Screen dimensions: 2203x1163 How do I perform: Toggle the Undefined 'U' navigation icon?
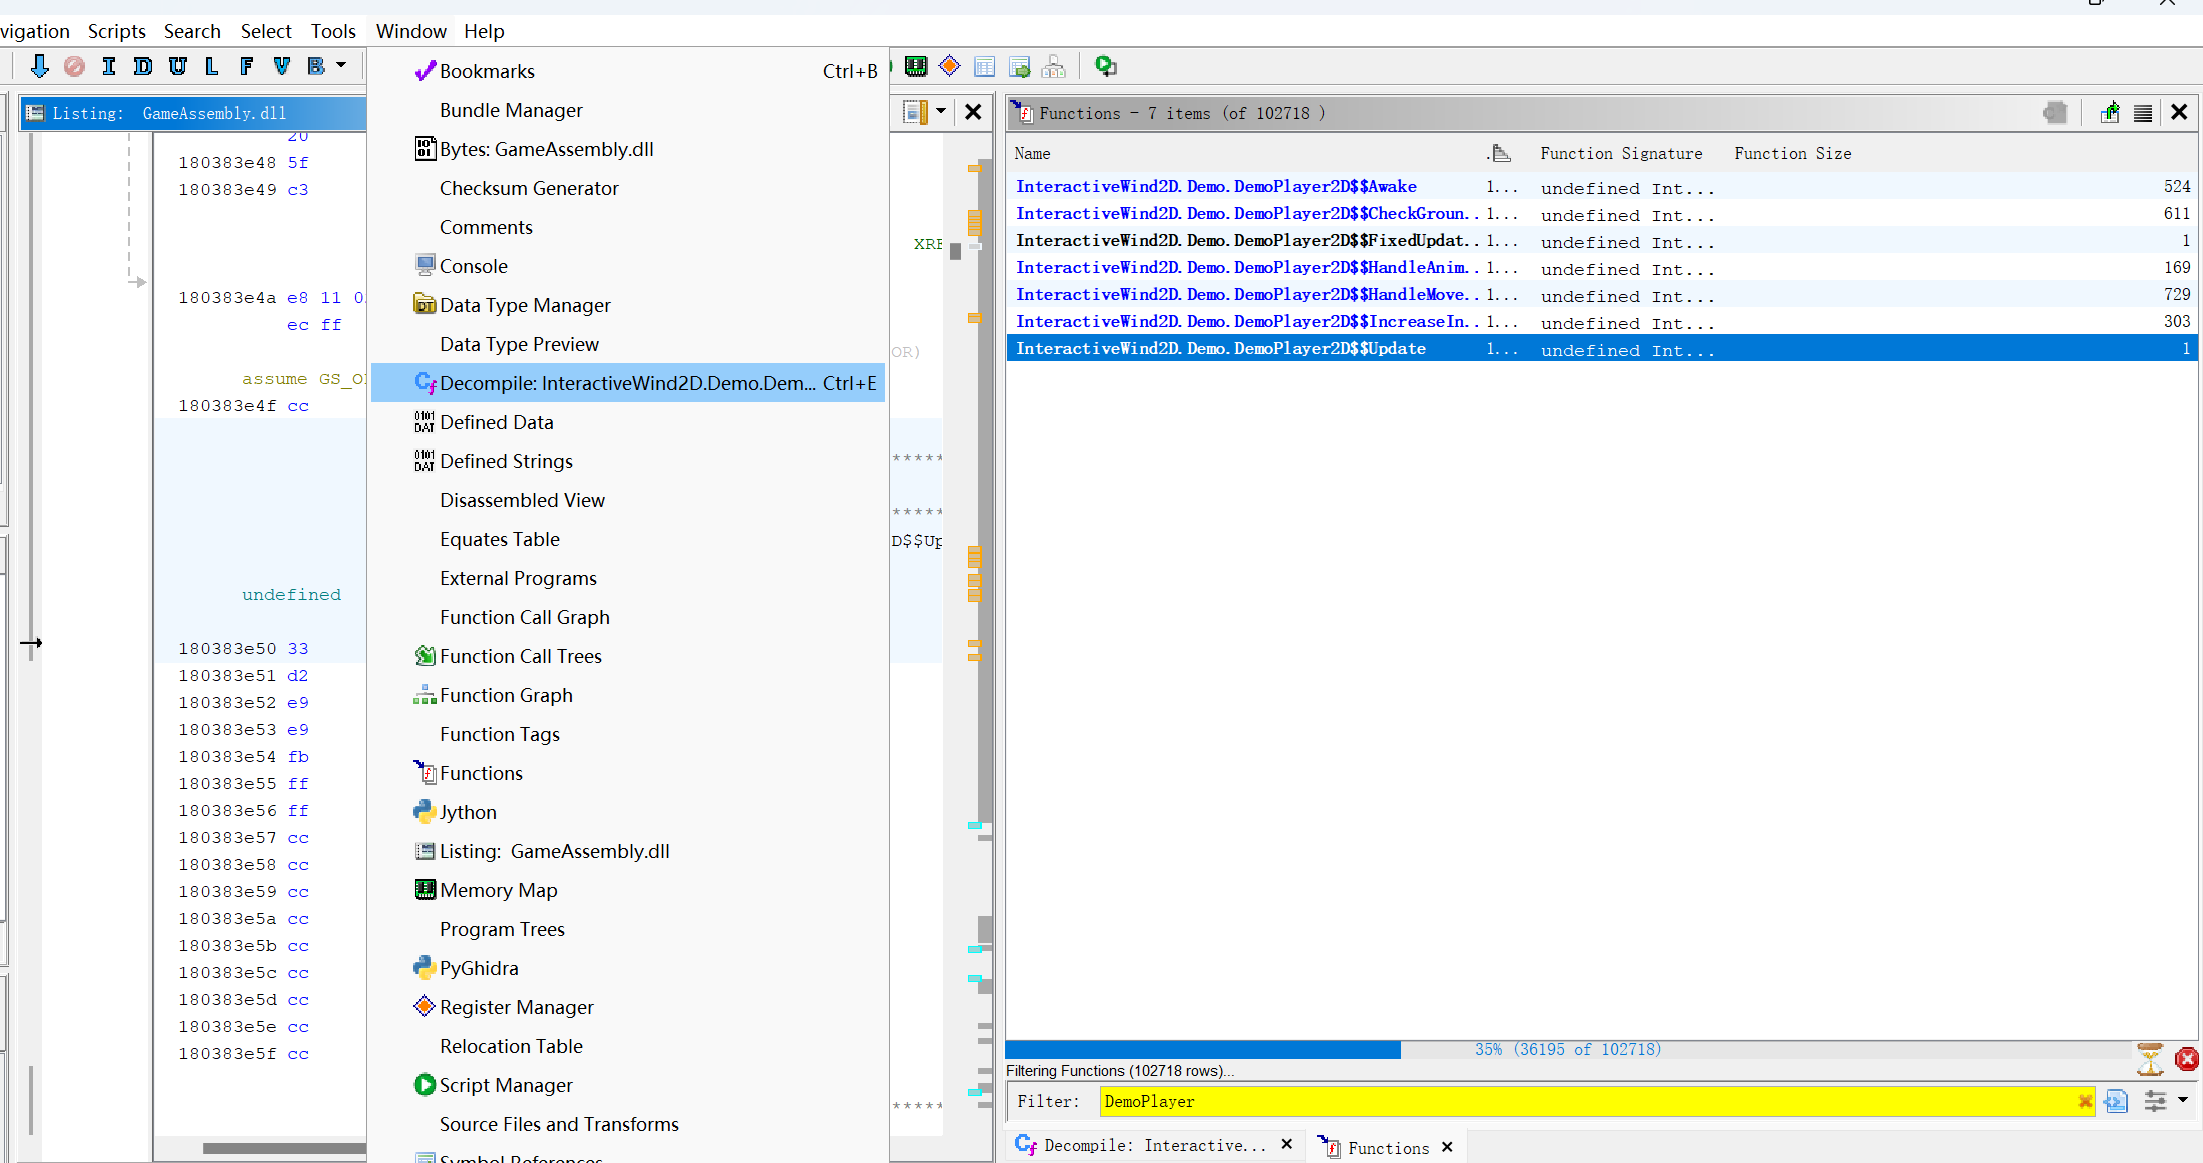point(178,67)
